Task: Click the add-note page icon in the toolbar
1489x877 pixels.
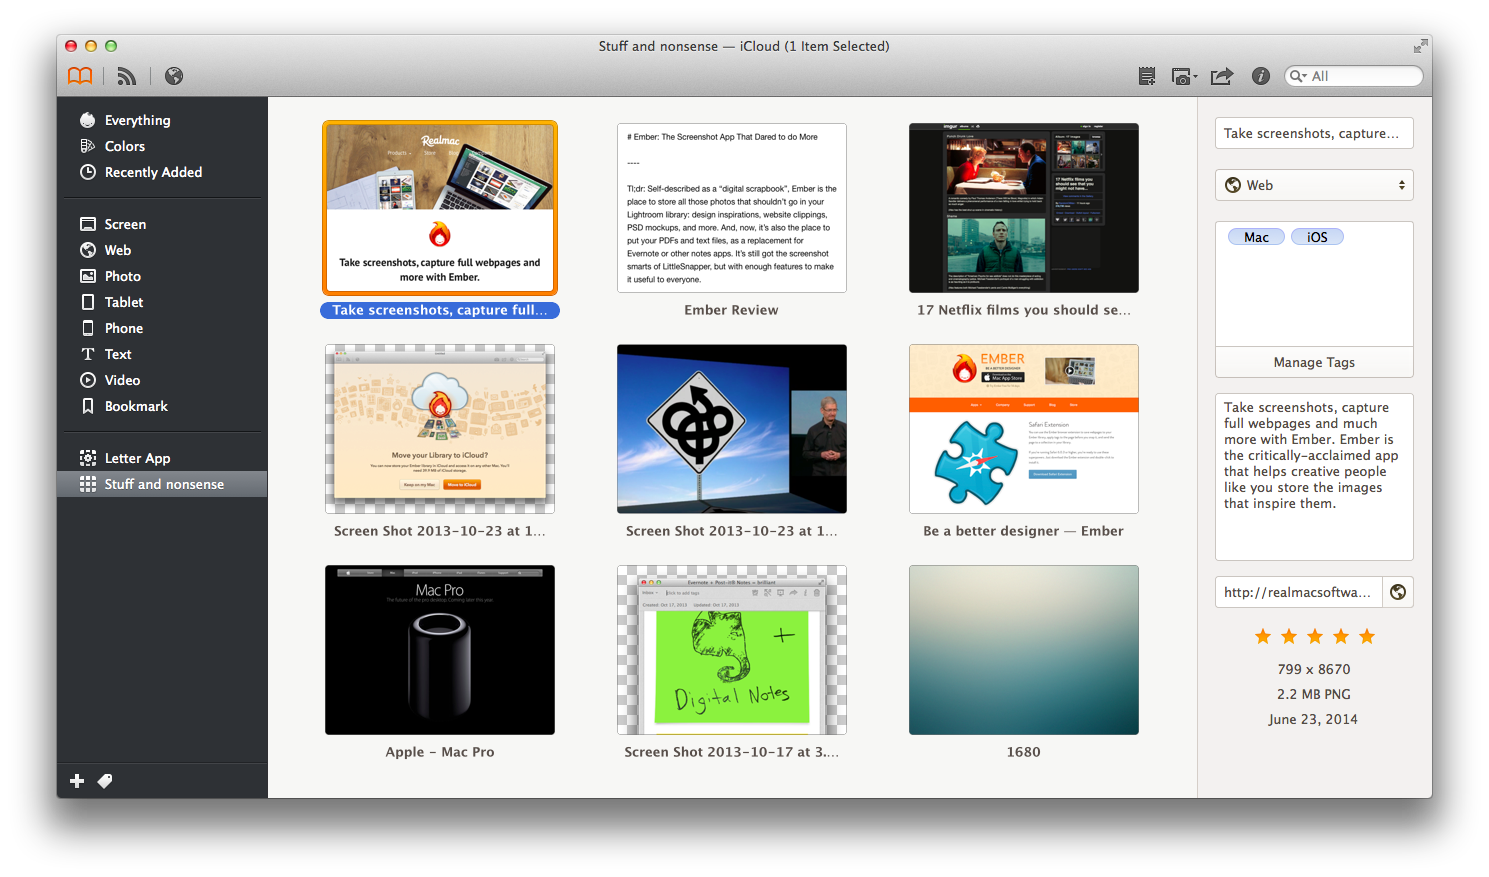Action: tap(1147, 76)
